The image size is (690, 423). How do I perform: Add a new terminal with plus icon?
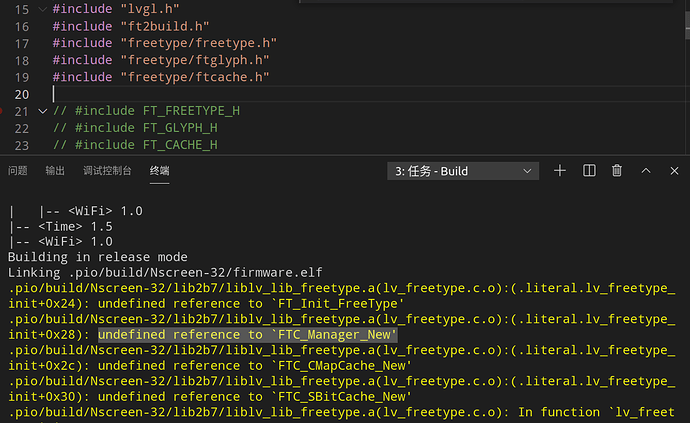559,171
